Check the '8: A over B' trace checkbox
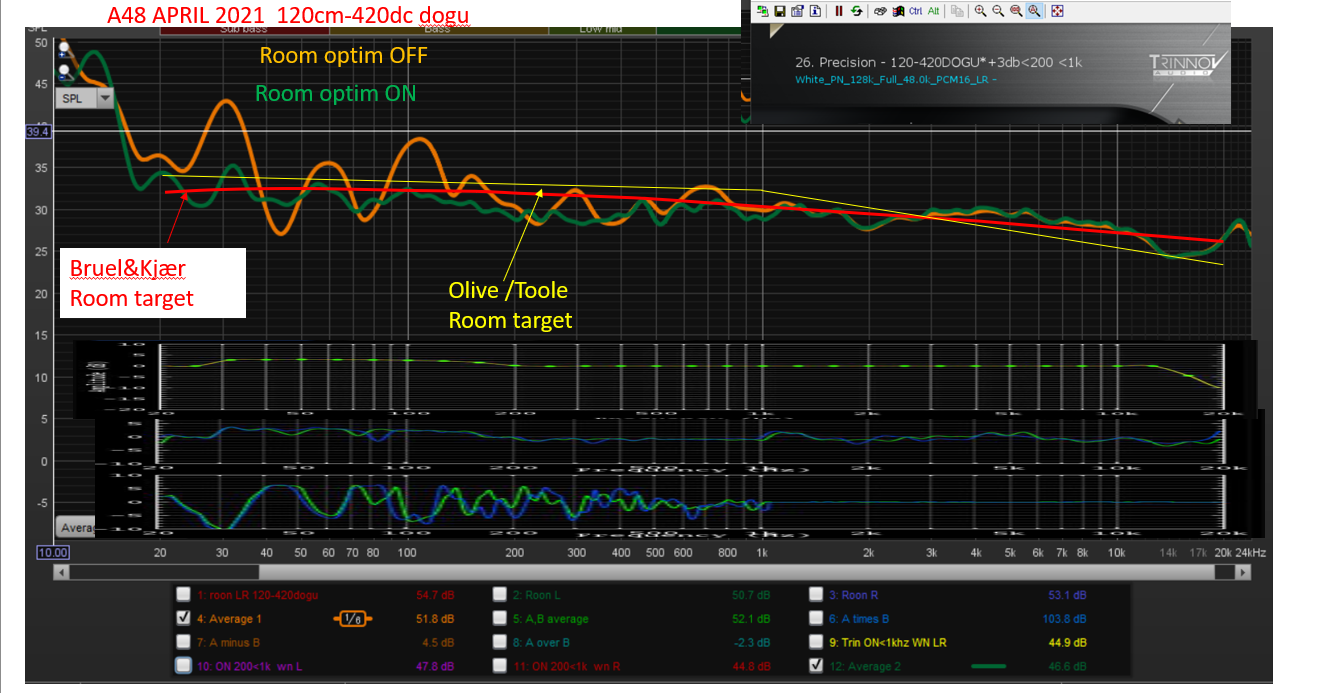Viewport: 1317px width, 693px height. pyautogui.click(x=499, y=641)
